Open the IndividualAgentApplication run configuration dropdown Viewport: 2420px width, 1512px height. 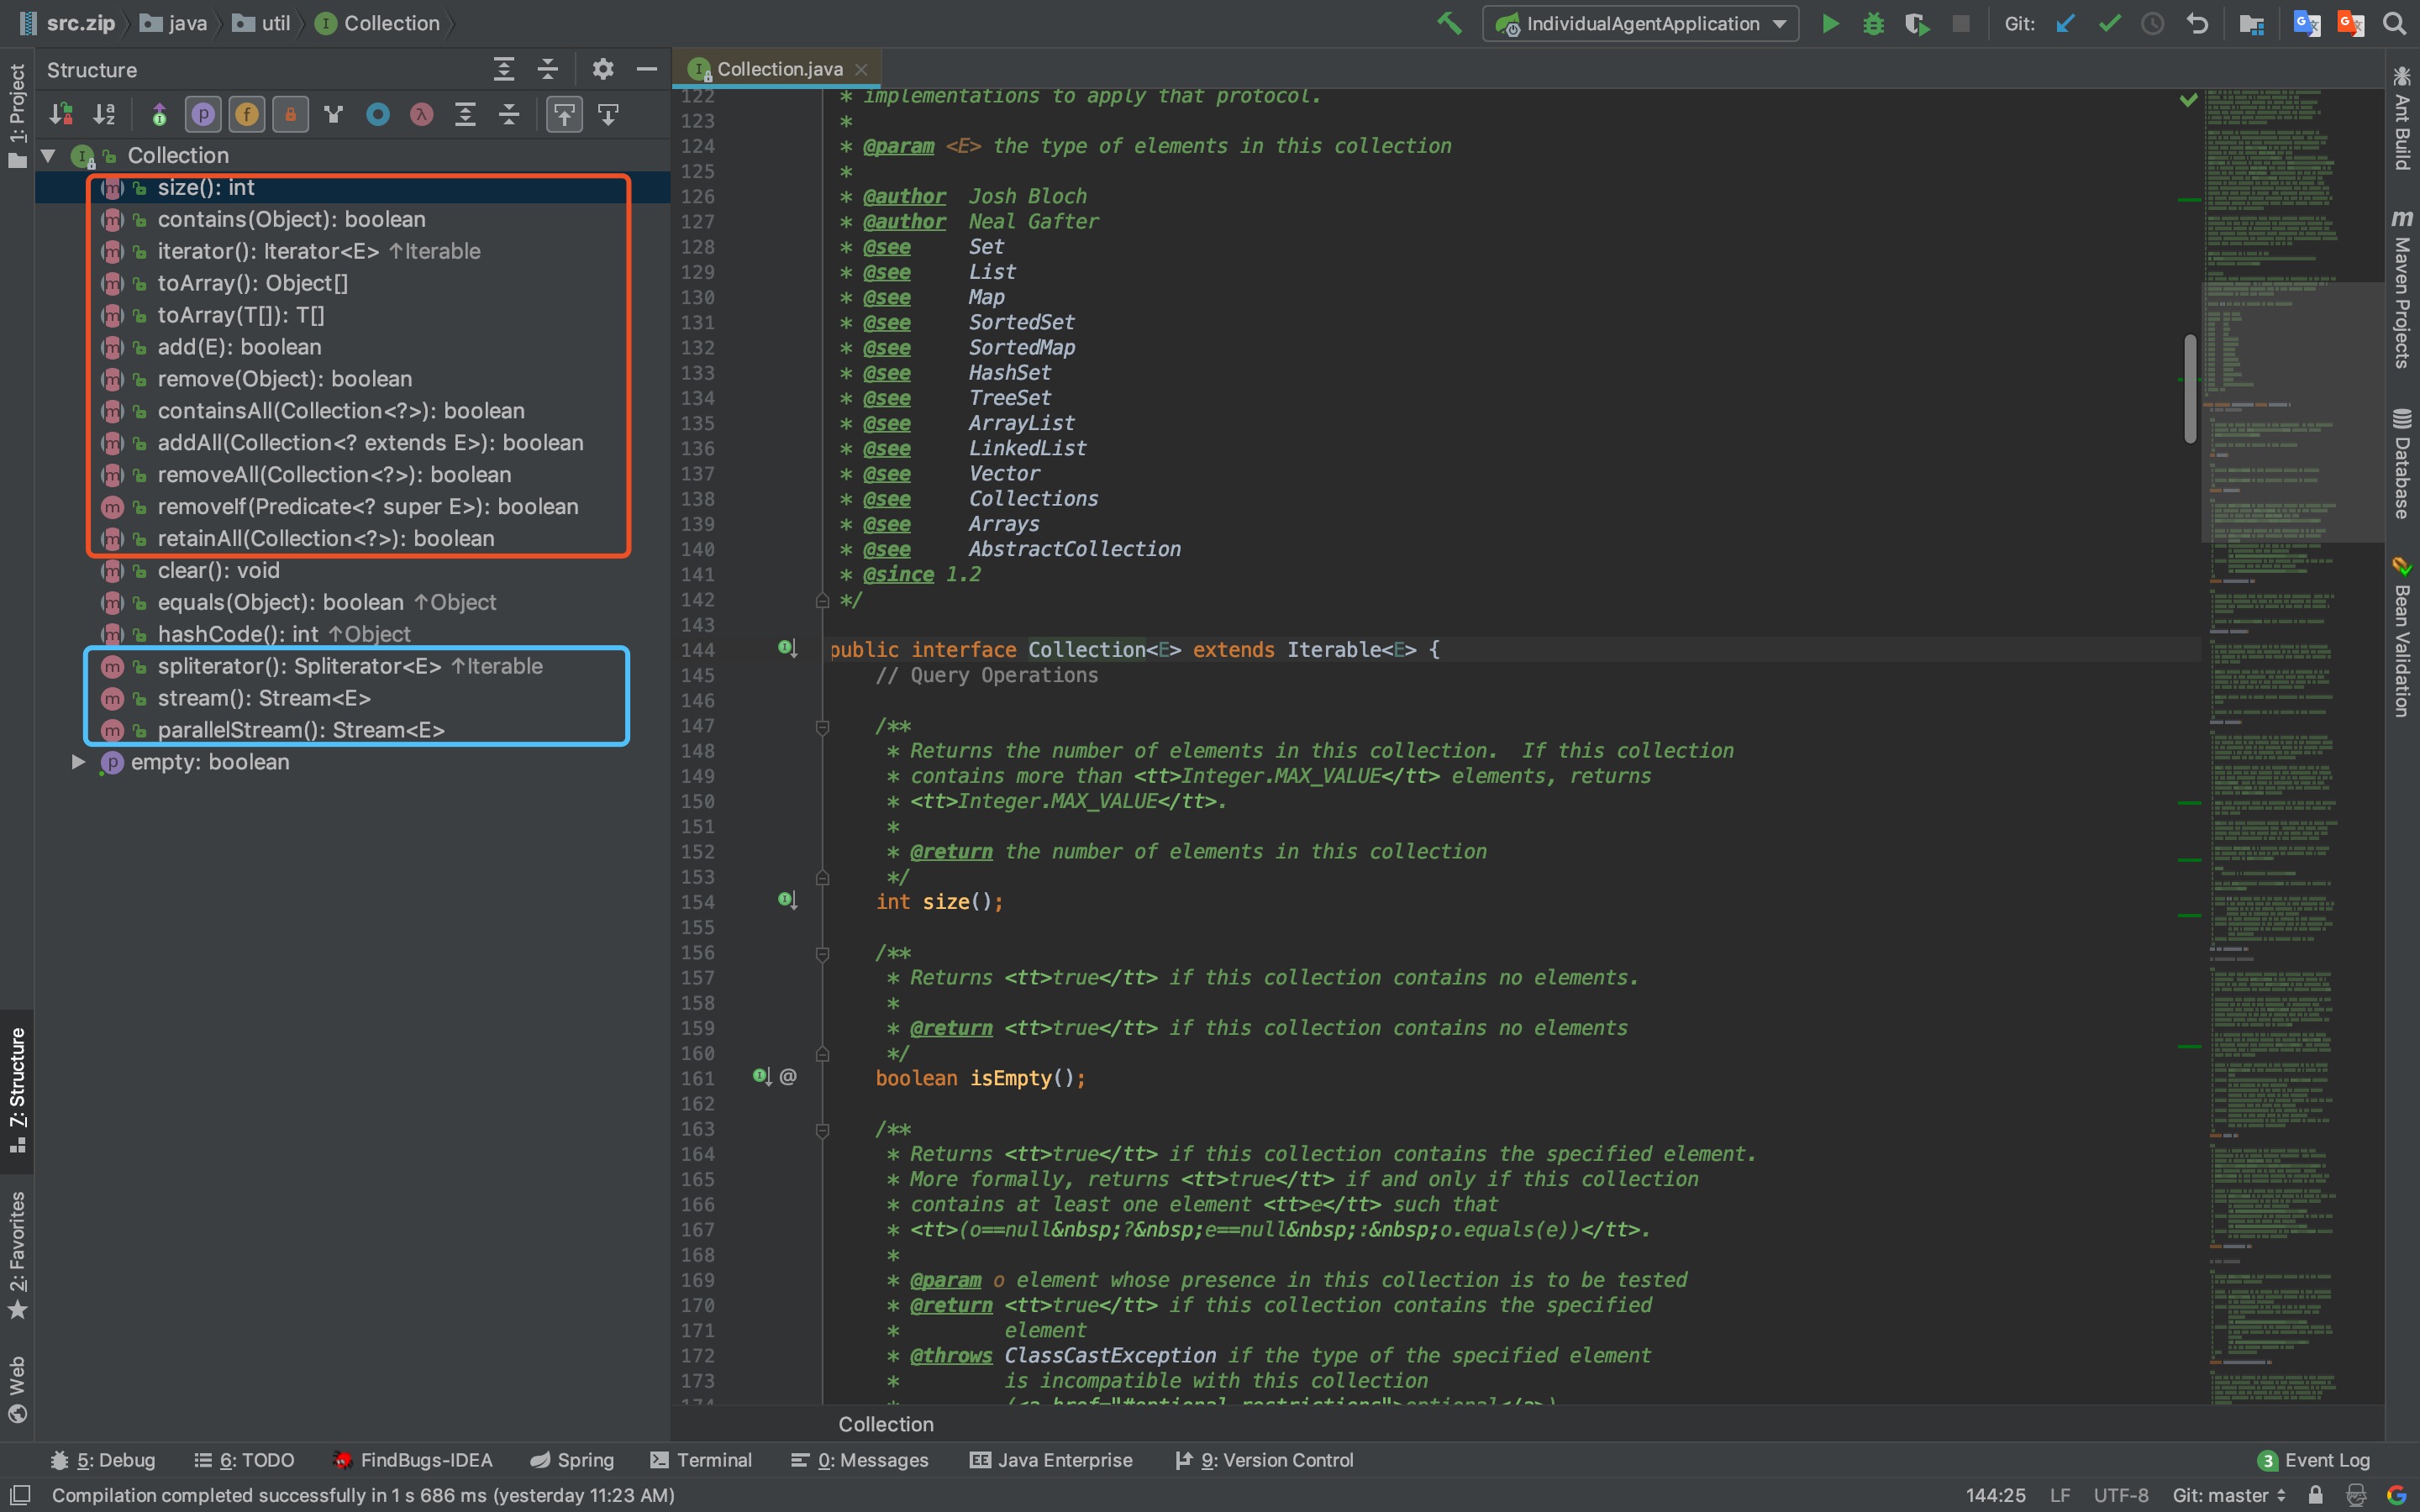[x=1640, y=23]
